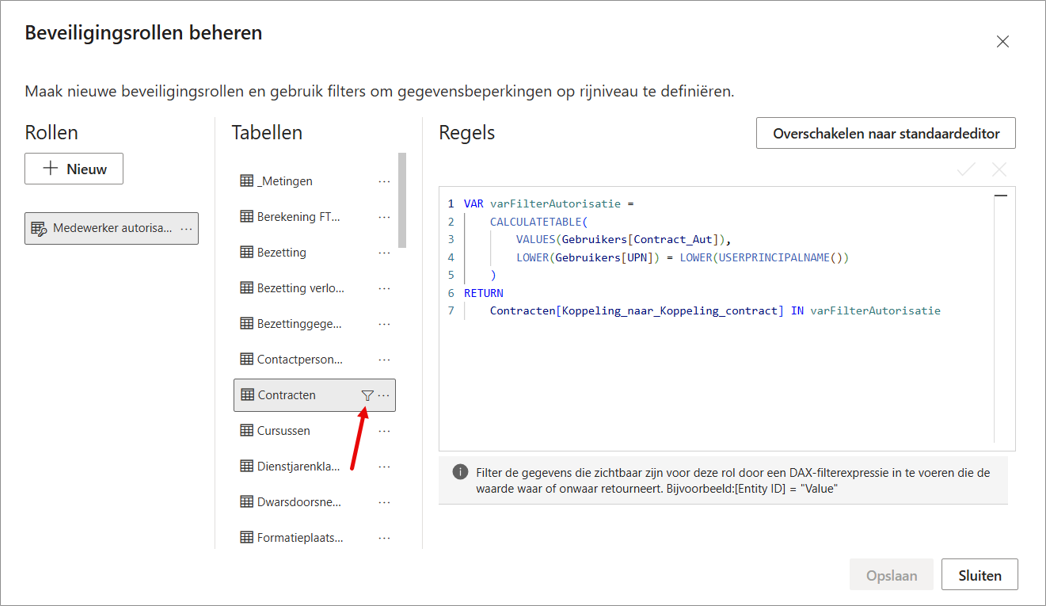Click the table icon next to Bezetting verlo...

tap(247, 288)
